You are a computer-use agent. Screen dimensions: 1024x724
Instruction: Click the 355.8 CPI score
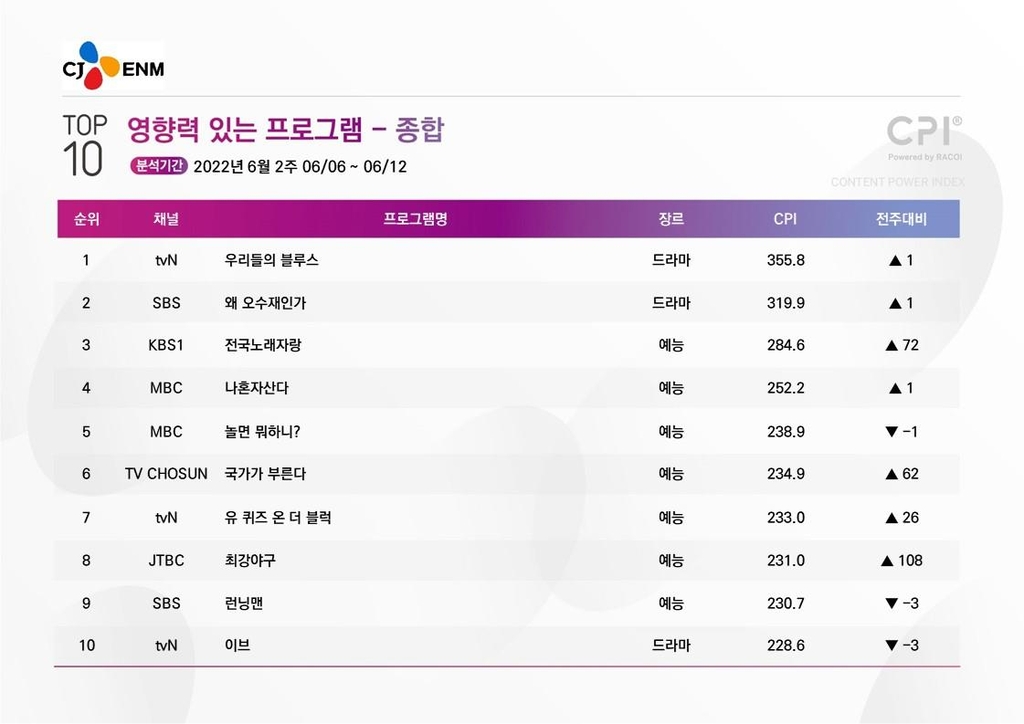(785, 260)
